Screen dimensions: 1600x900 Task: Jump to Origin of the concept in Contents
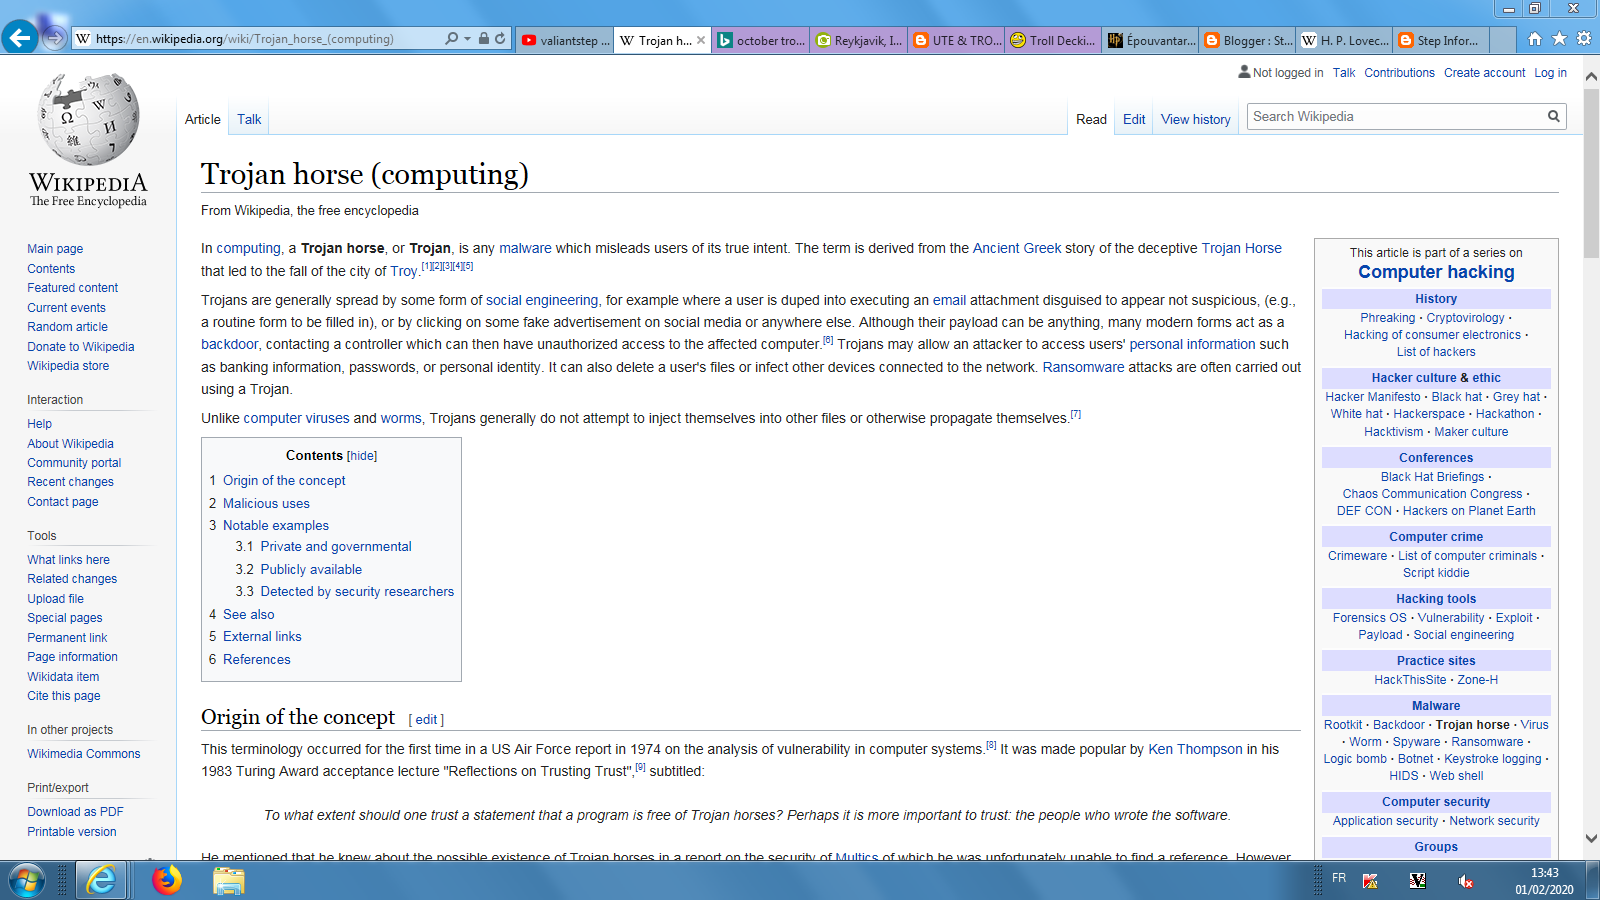(x=284, y=481)
